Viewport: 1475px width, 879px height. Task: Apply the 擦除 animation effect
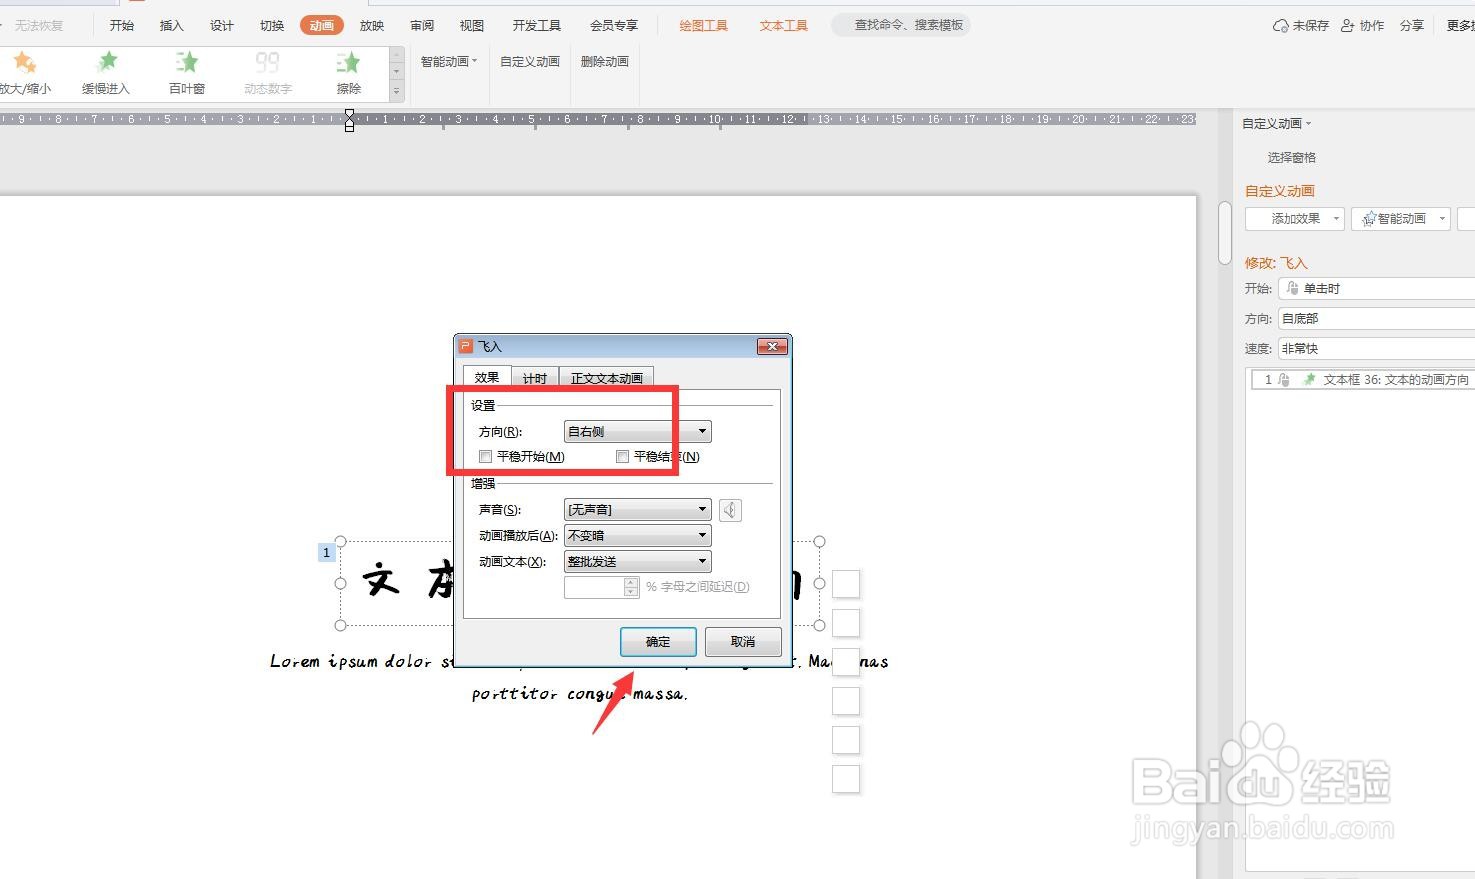348,74
